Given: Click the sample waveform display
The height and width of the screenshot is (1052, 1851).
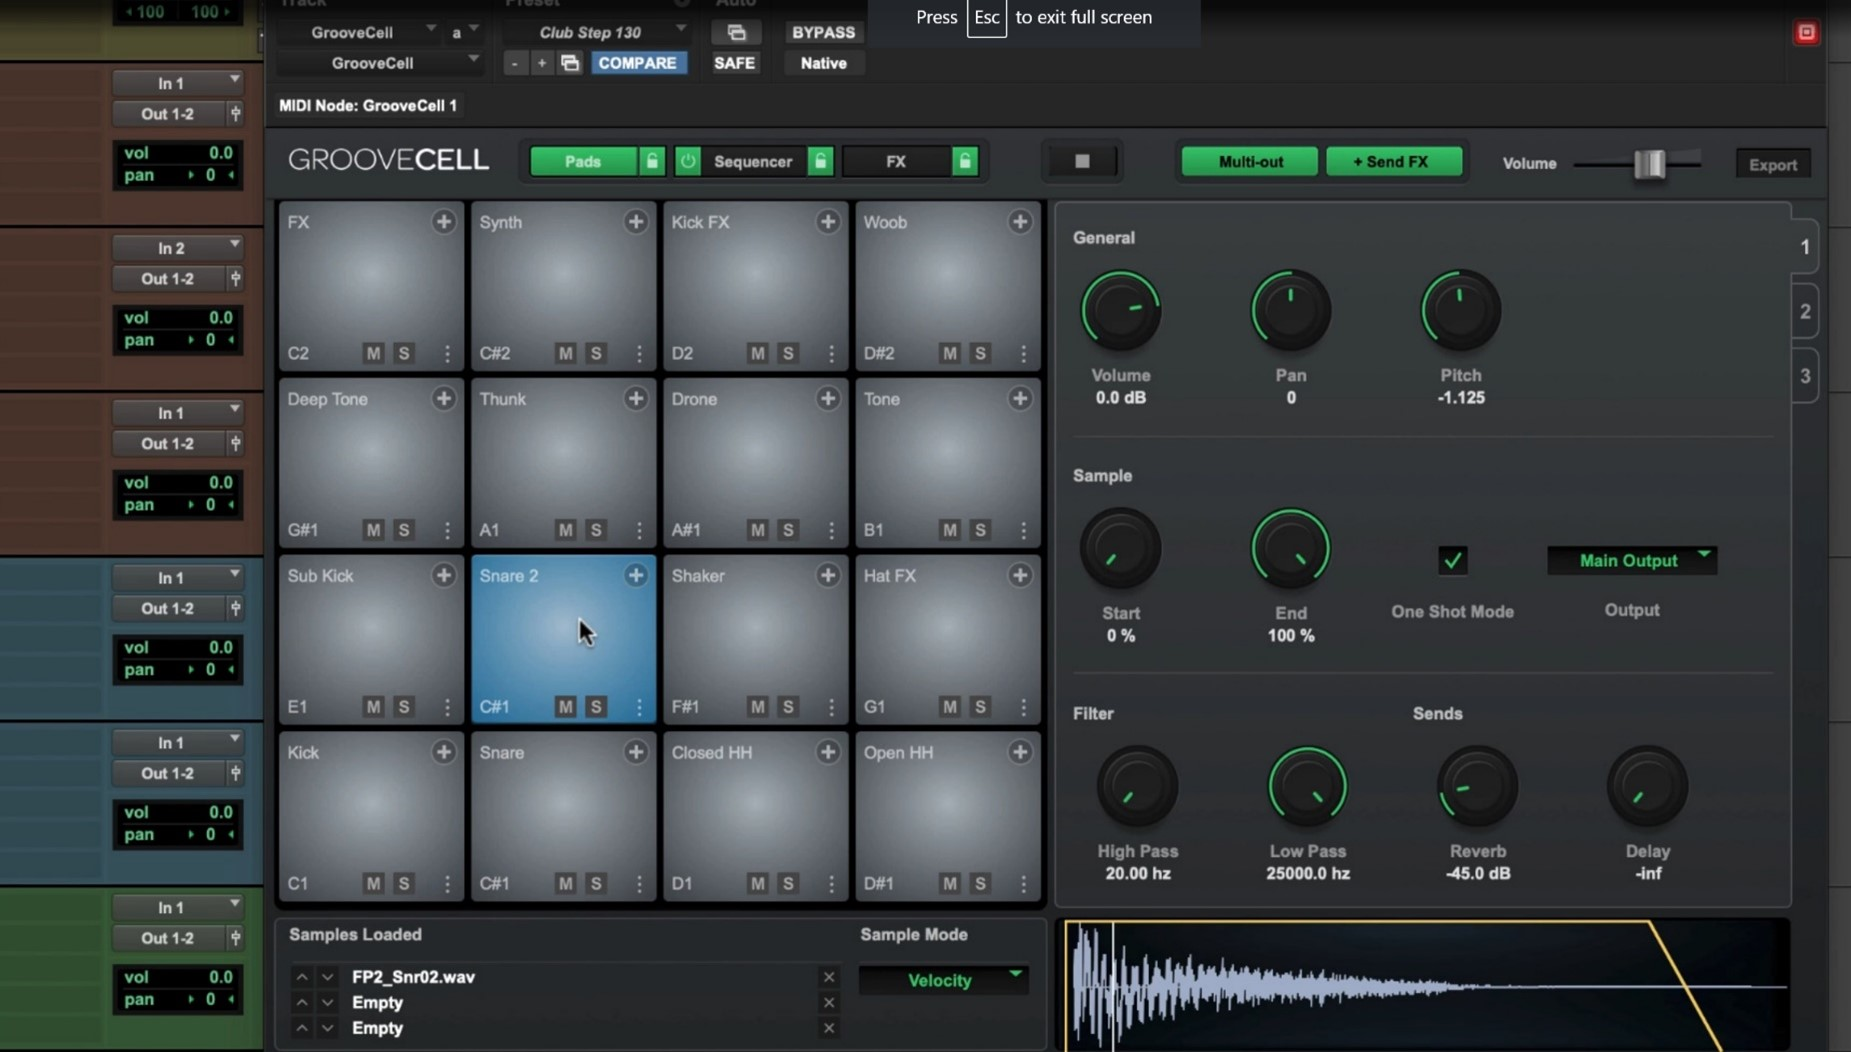Looking at the screenshot, I should click(1426, 985).
